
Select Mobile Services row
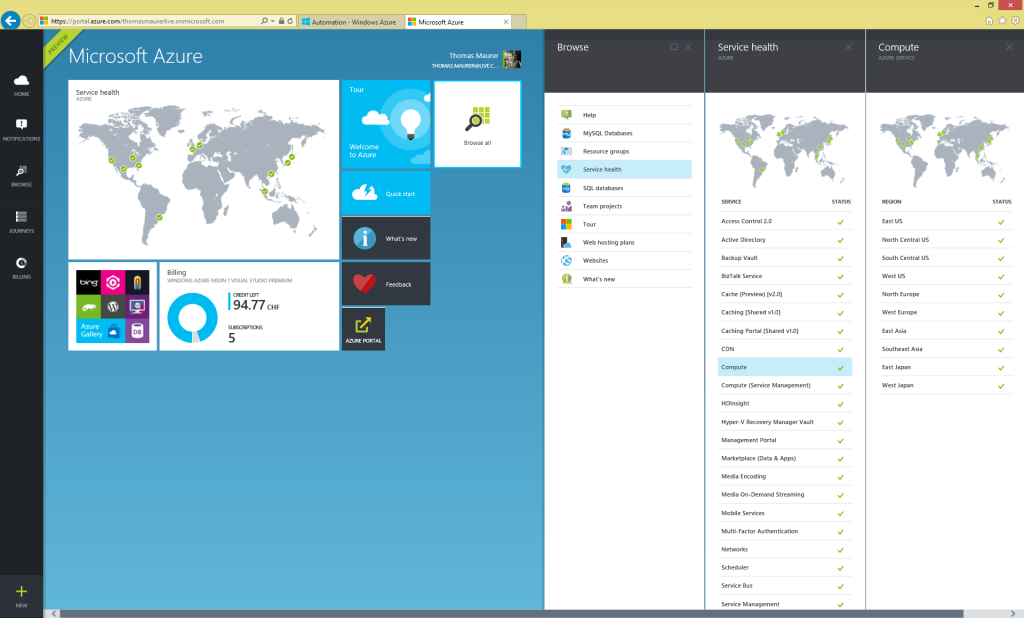point(785,513)
